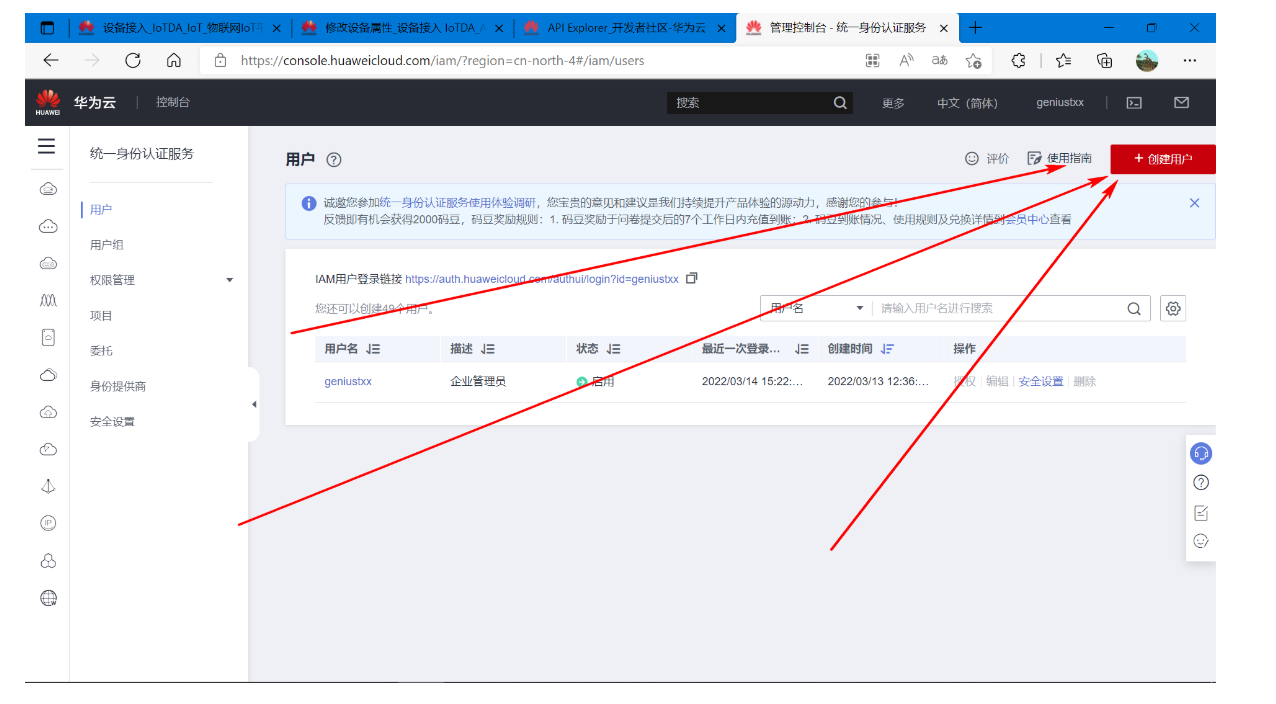Select 安全设置 in the side menu

pyautogui.click(x=112, y=422)
